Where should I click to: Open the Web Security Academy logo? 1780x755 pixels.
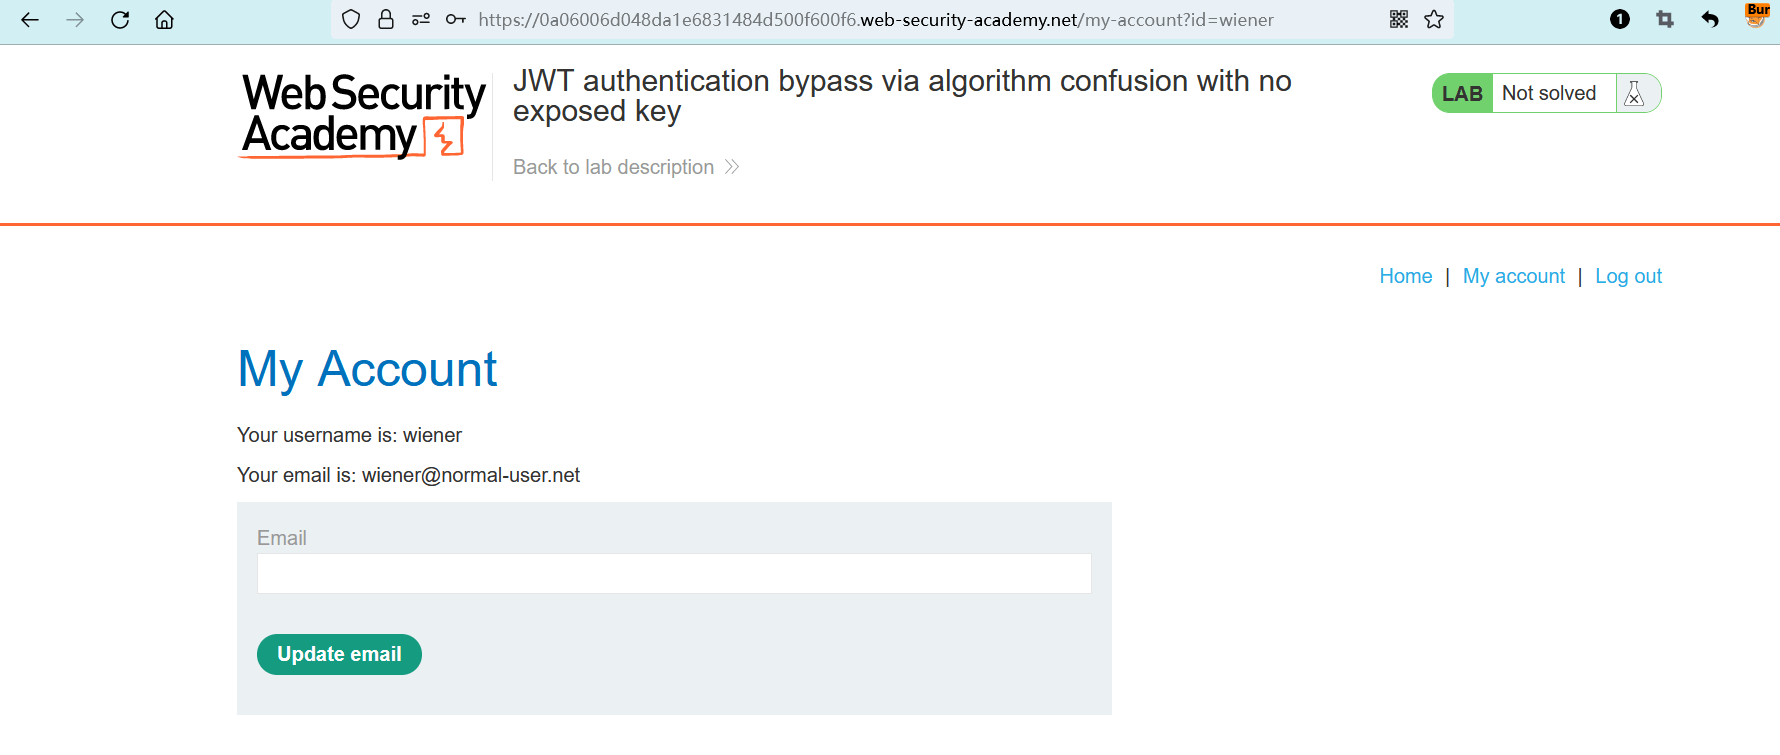click(363, 115)
